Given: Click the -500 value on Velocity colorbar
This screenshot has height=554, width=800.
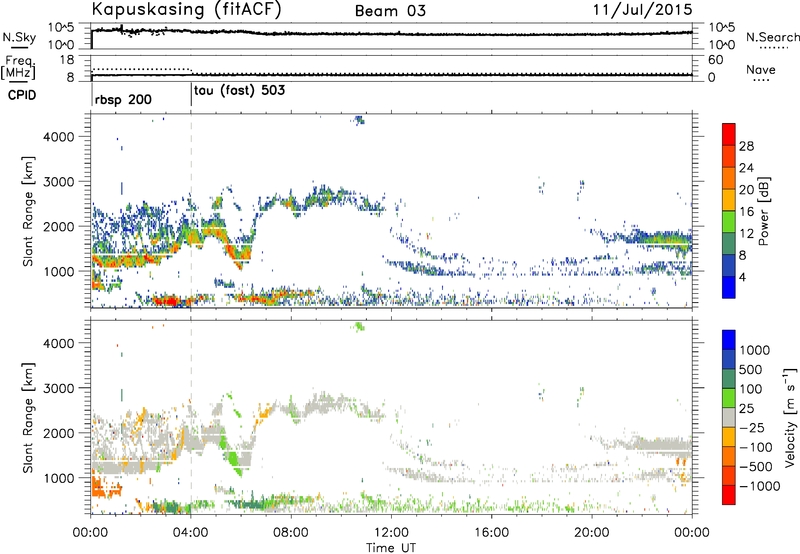Looking at the screenshot, I should pos(756,466).
